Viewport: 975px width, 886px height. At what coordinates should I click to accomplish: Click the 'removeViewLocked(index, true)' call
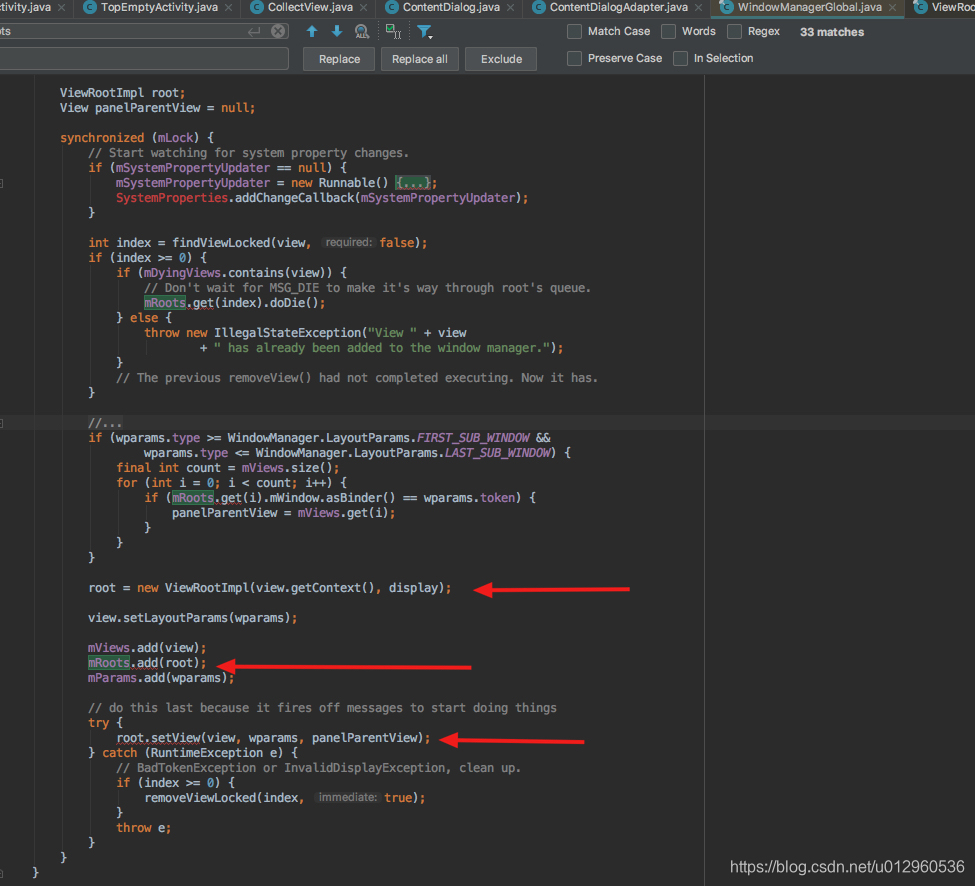[285, 798]
